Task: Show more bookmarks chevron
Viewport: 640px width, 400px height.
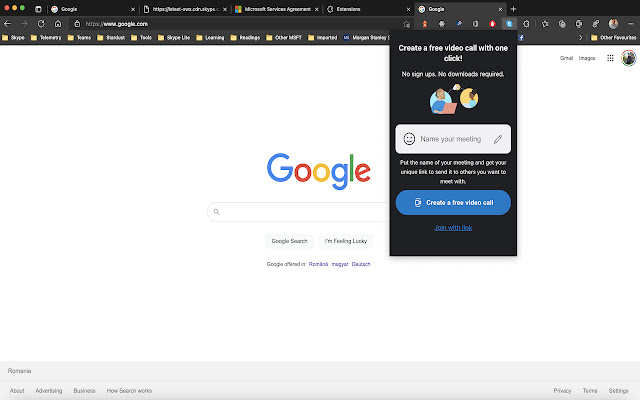Action: click(x=580, y=38)
